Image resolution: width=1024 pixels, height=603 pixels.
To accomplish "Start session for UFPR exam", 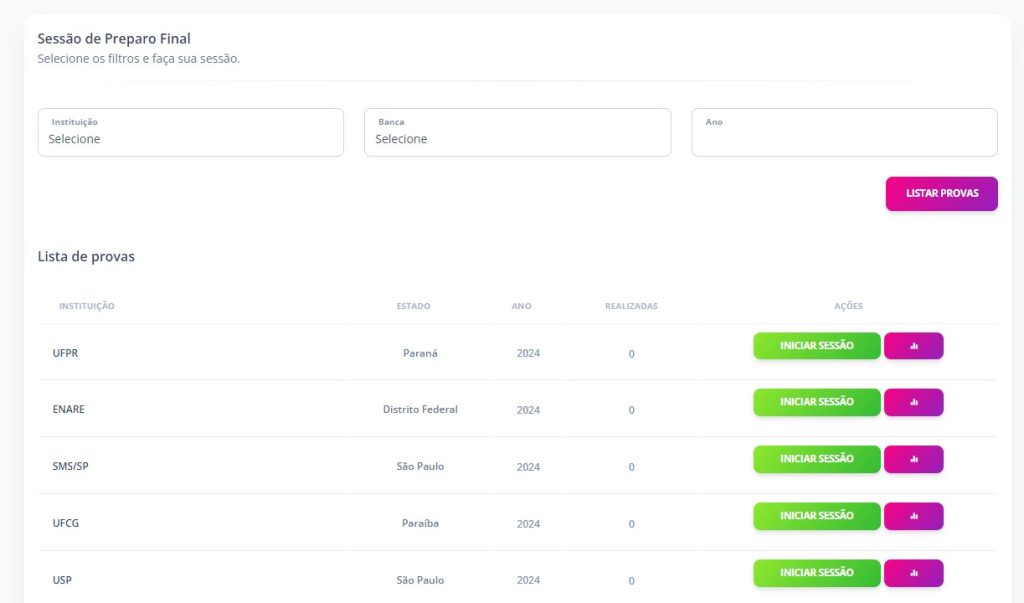I will [x=816, y=346].
